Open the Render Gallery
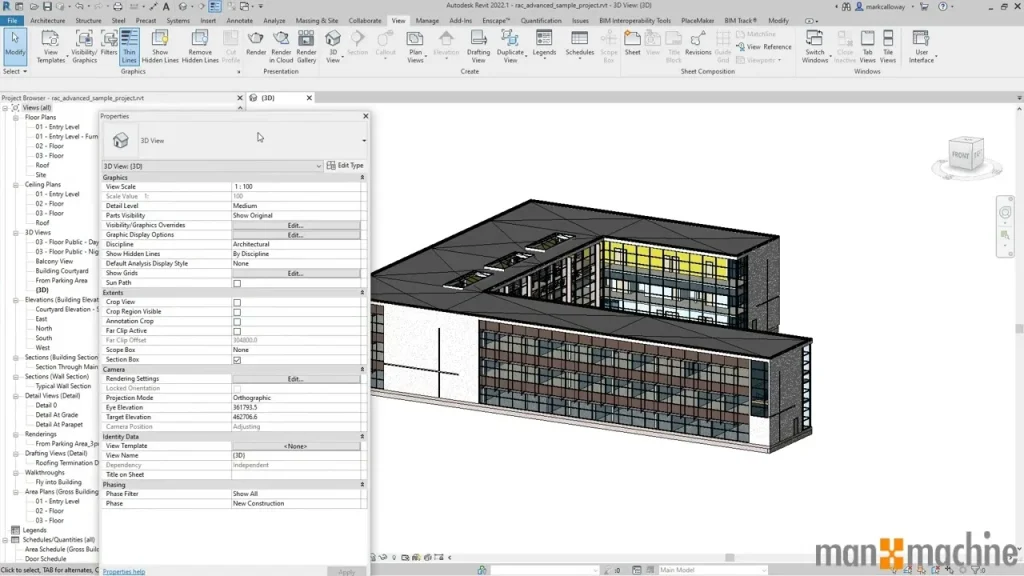The height and width of the screenshot is (576, 1024). [306, 47]
